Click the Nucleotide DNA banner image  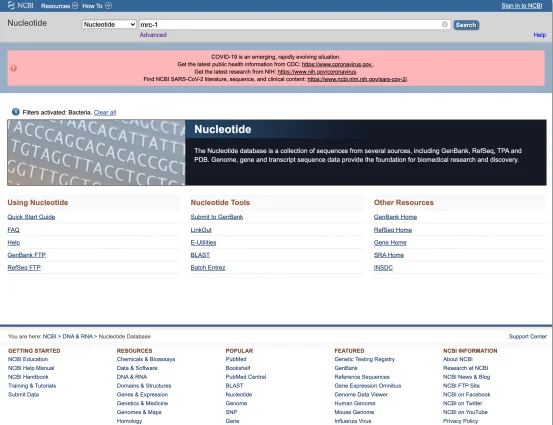coord(96,152)
